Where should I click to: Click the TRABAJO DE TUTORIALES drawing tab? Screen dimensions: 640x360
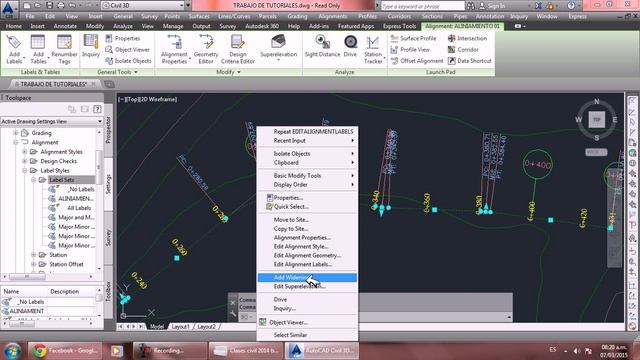53,84
